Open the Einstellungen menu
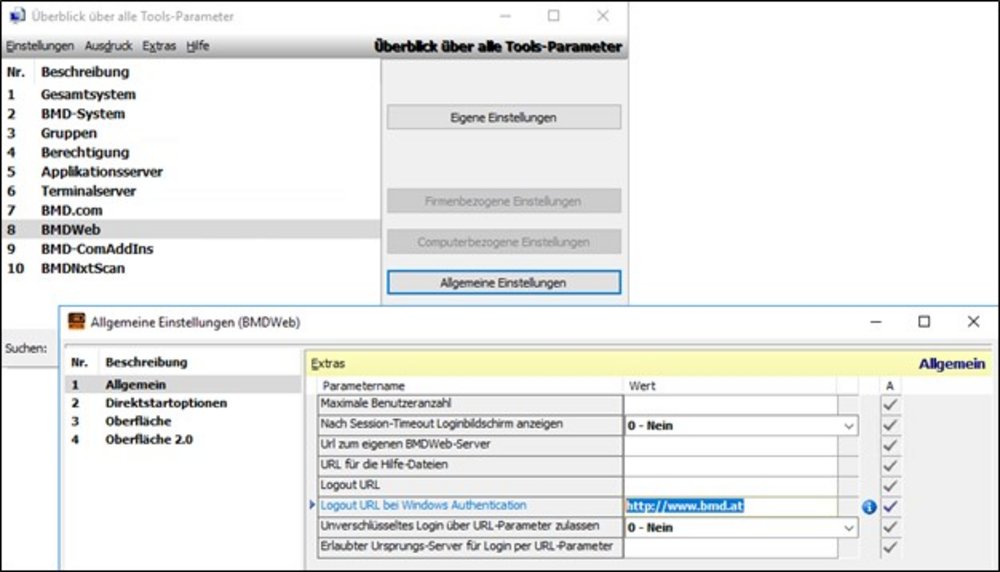Image resolution: width=1000 pixels, height=572 pixels. pyautogui.click(x=40, y=46)
